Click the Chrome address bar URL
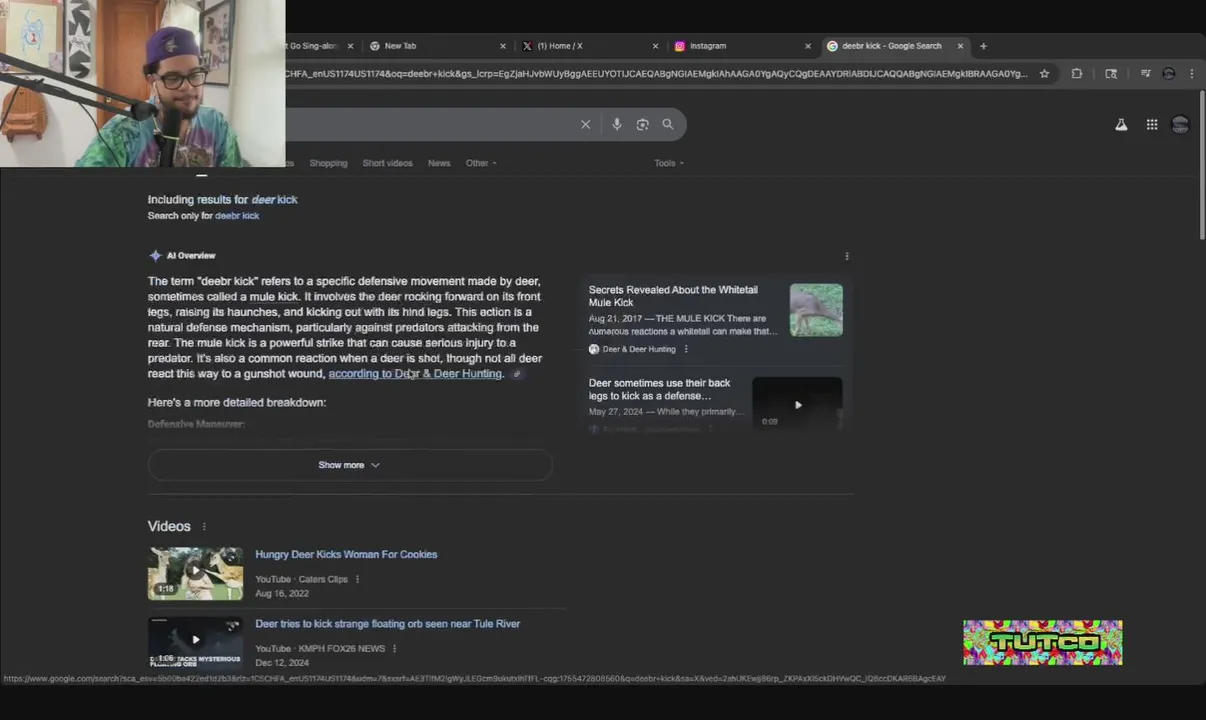 655,73
